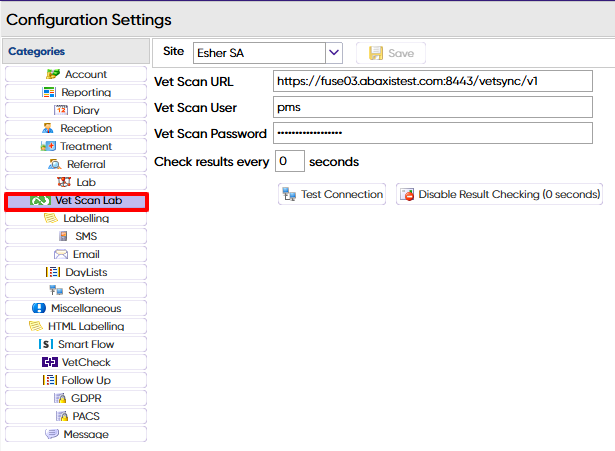Open PACS settings
This screenshot has height=451, width=615.
point(76,417)
